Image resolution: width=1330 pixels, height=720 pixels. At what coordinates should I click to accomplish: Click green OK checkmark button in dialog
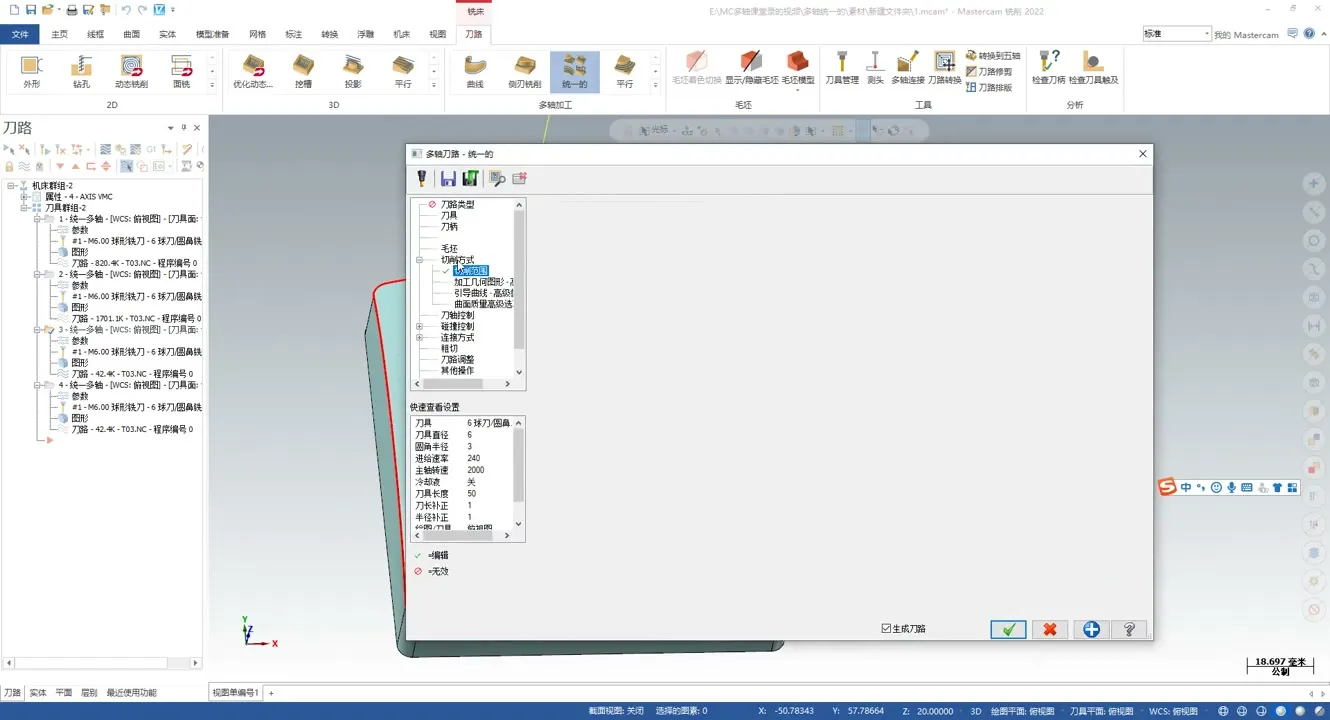(x=1008, y=629)
